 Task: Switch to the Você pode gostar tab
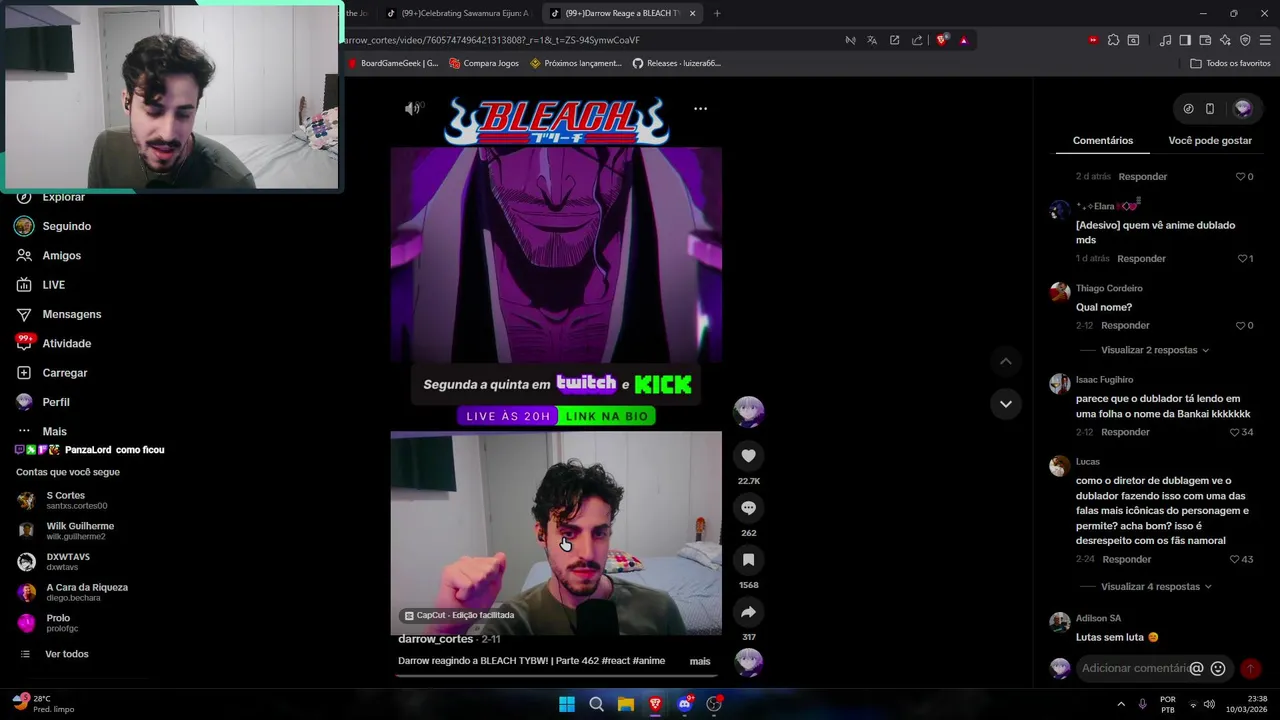pos(1210,141)
